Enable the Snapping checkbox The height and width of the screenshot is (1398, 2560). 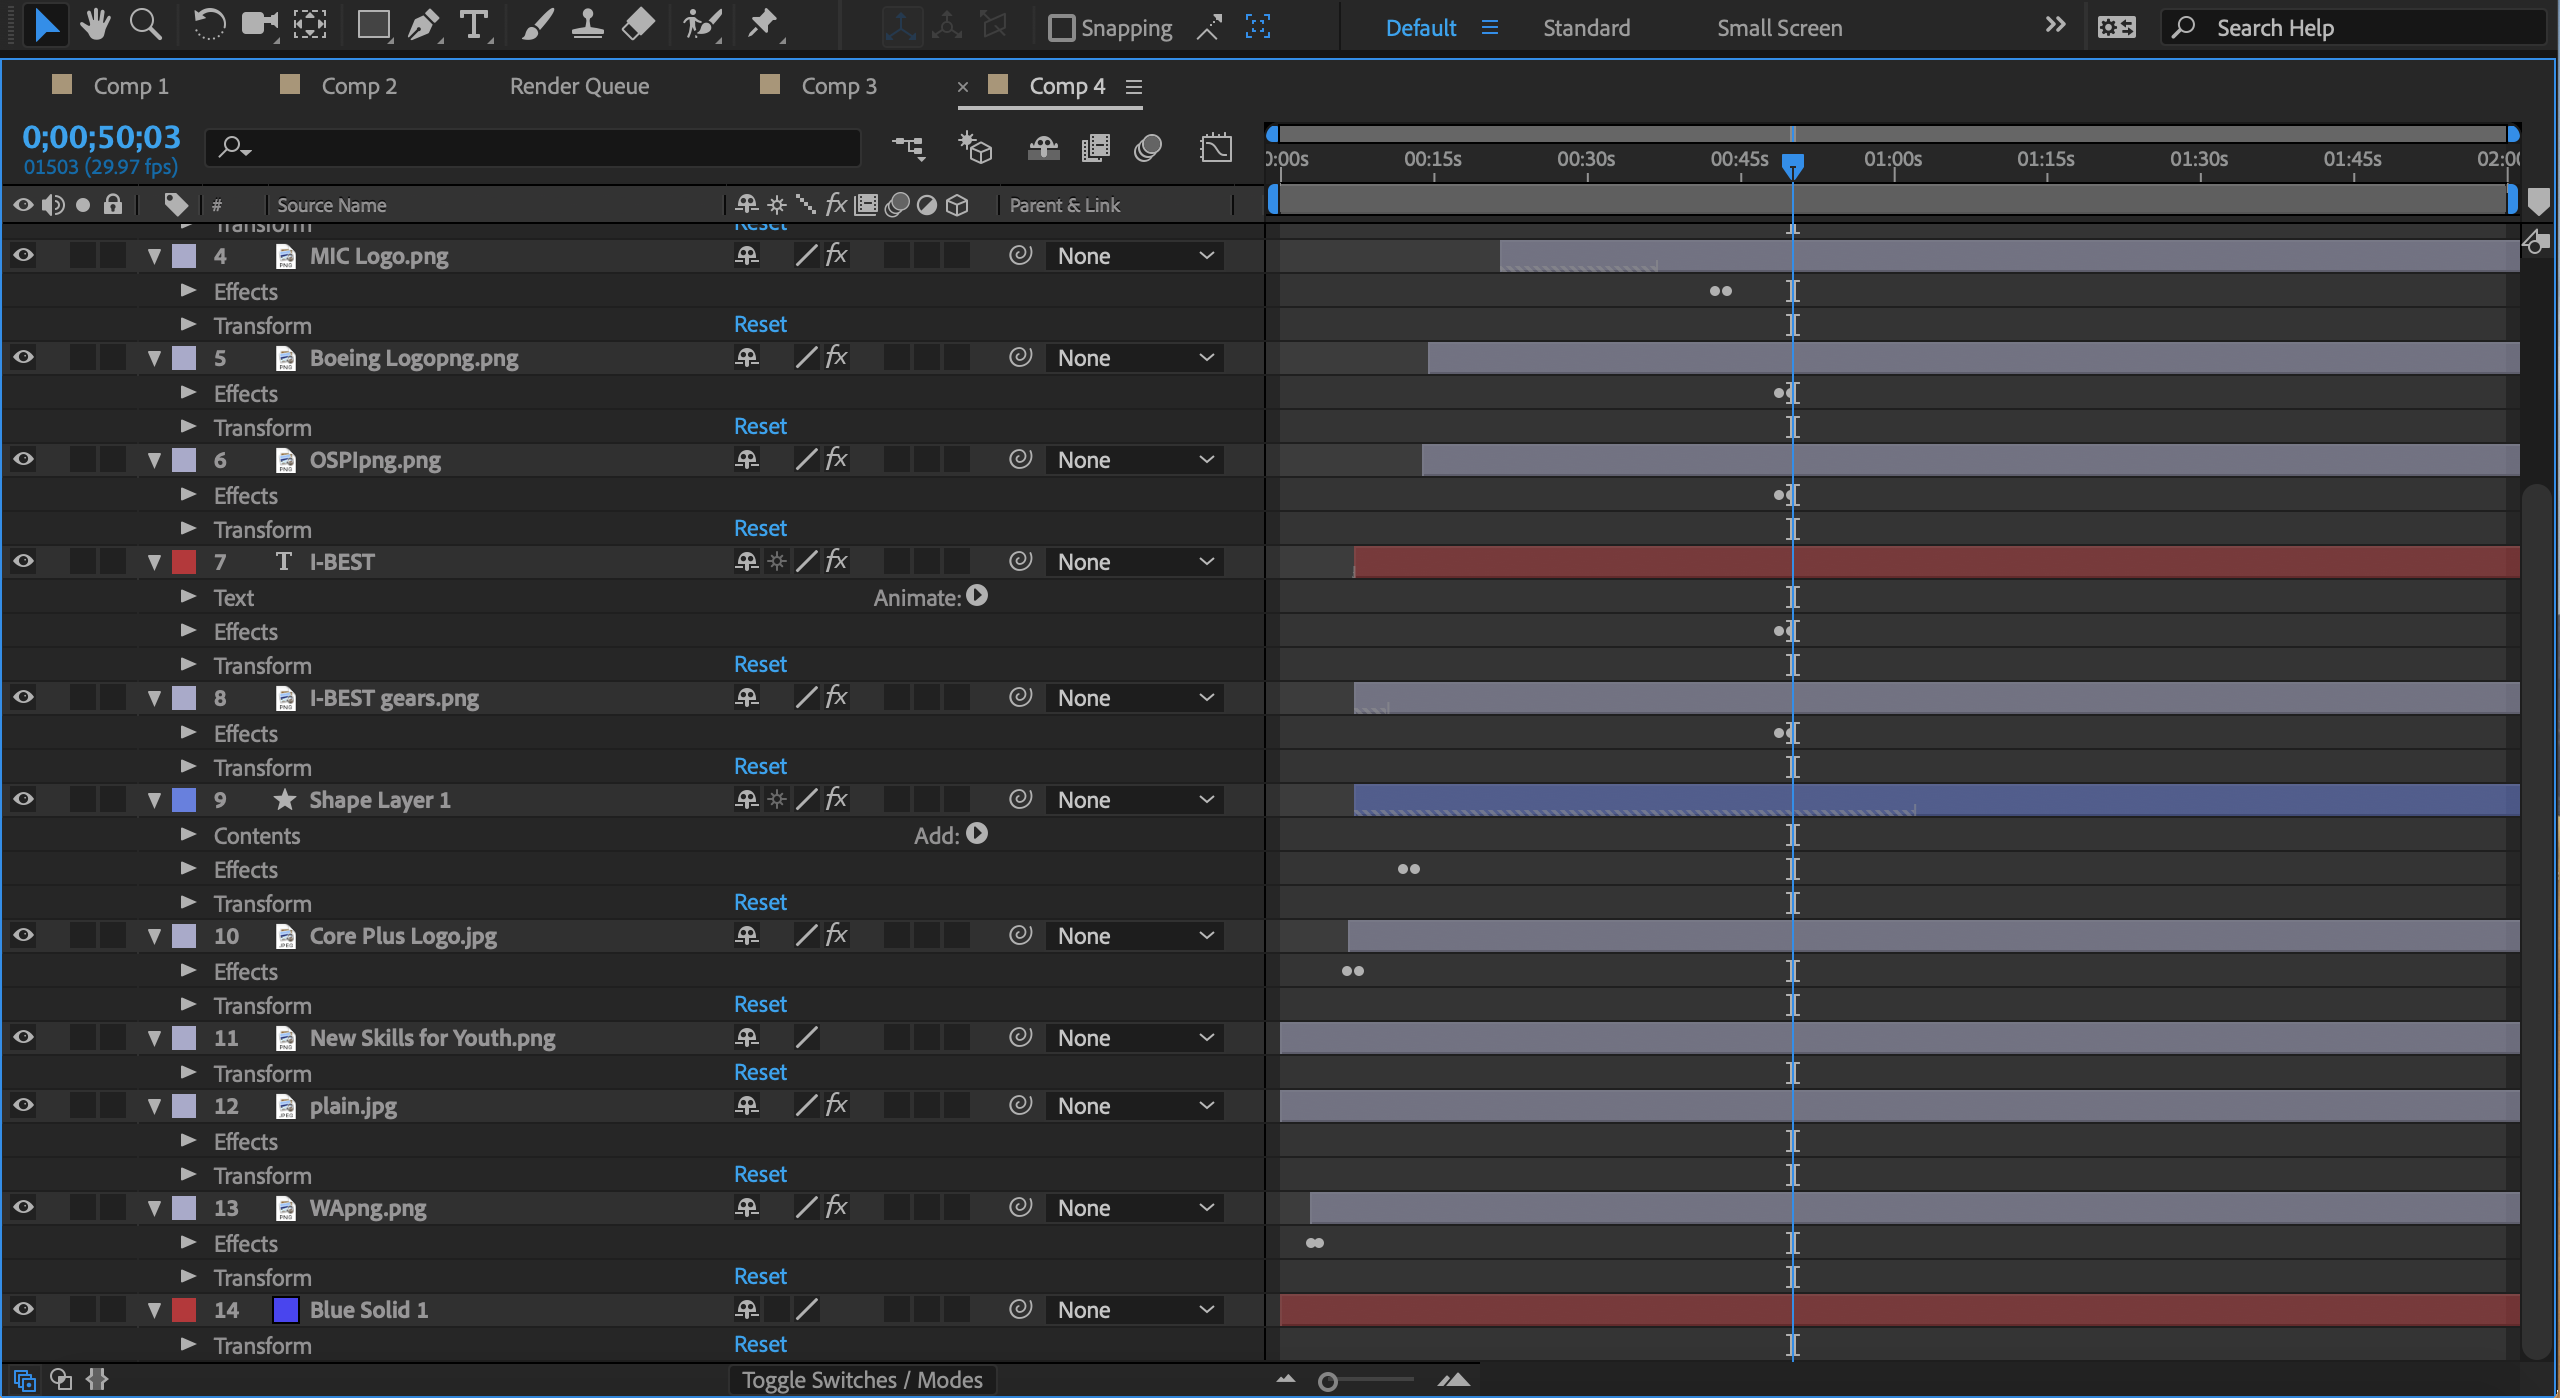pyautogui.click(x=1061, y=28)
